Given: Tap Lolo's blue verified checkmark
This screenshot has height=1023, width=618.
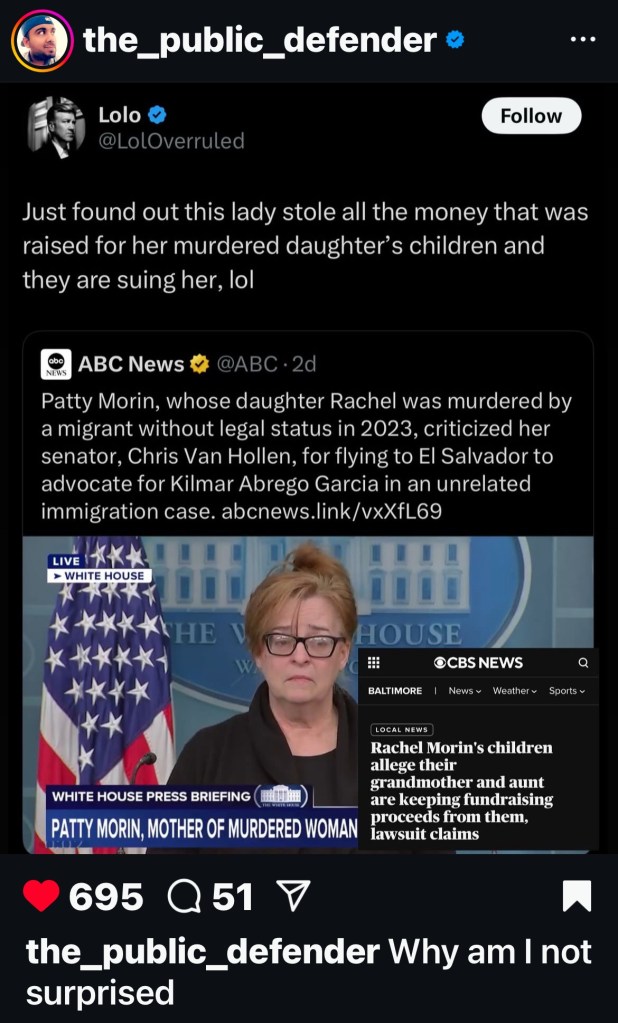Looking at the screenshot, I should tap(158, 114).
